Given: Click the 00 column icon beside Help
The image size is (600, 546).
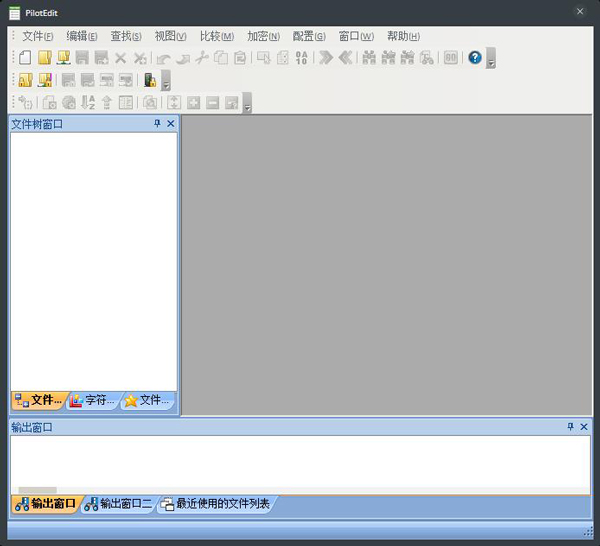Looking at the screenshot, I should click(x=451, y=58).
